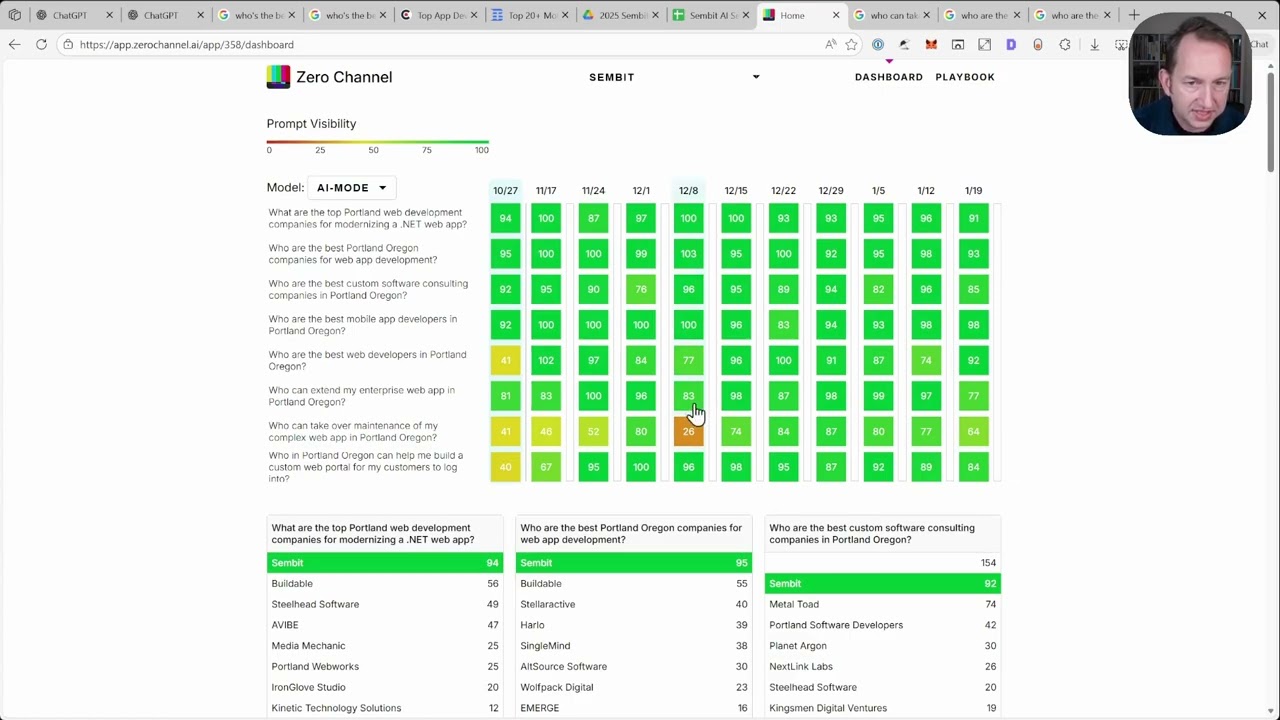Select the 10/27 date column header

tap(505, 190)
